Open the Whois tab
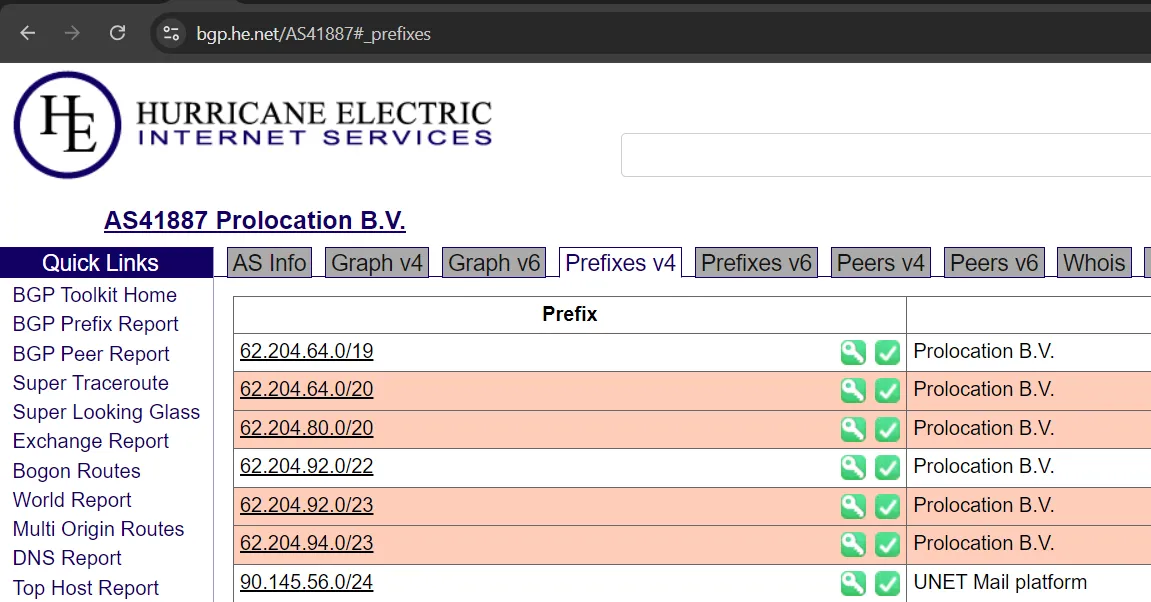The height and width of the screenshot is (602, 1151). tap(1094, 263)
